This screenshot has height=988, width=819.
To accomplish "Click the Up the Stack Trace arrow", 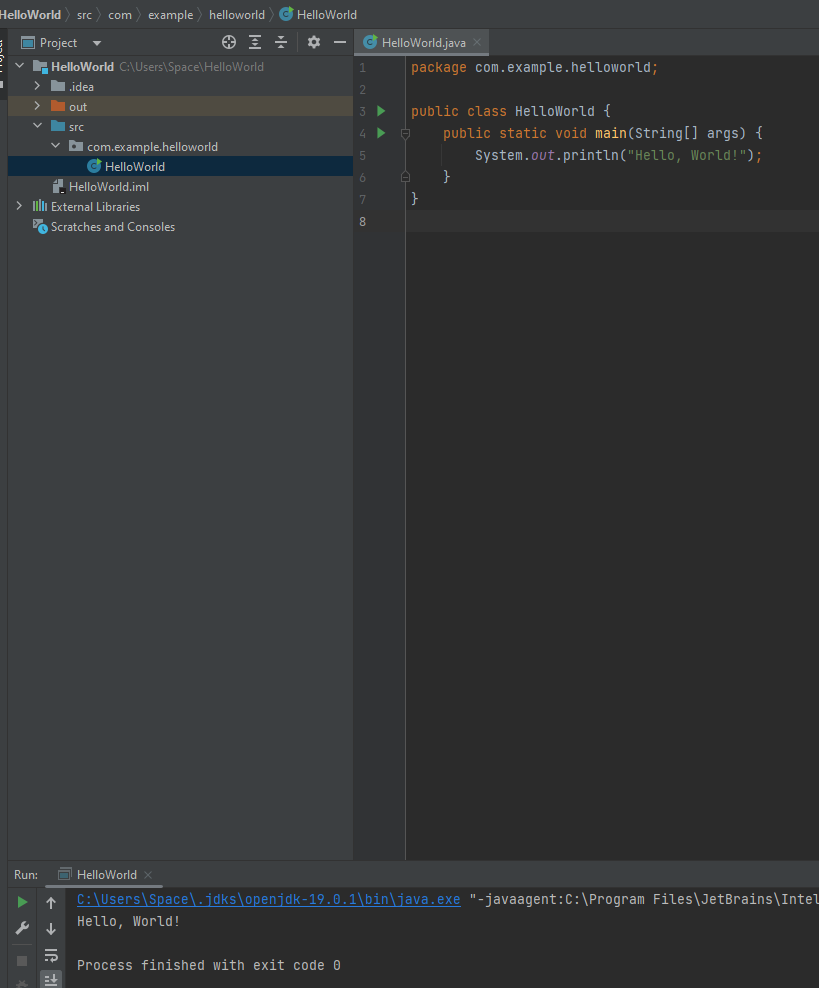I will (50, 902).
